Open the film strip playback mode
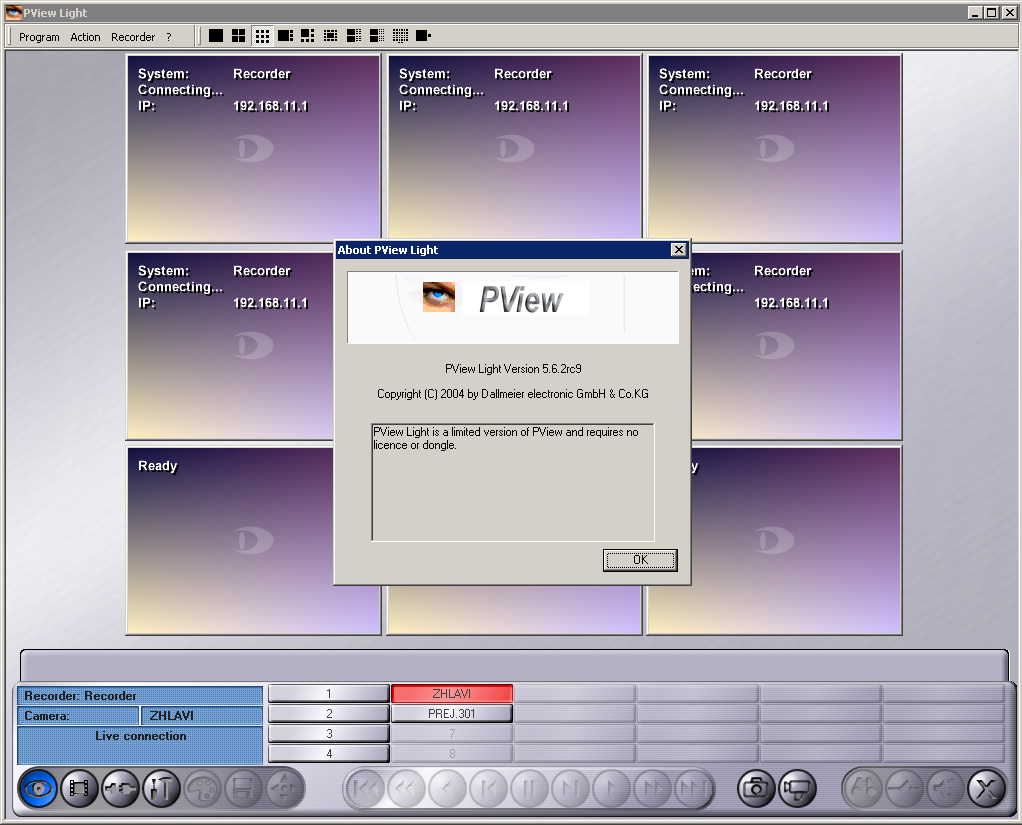 pos(80,789)
